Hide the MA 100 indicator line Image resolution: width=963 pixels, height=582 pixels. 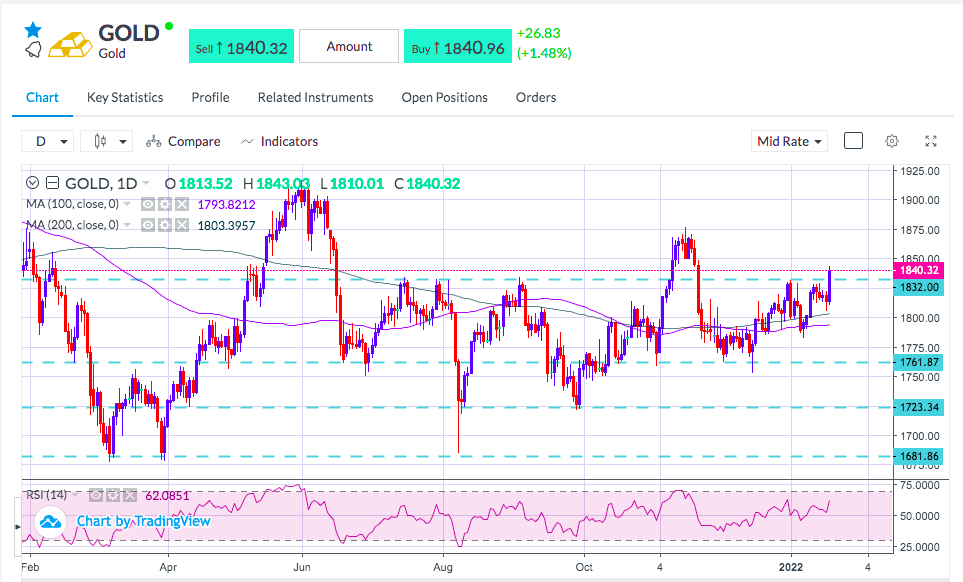(147, 204)
